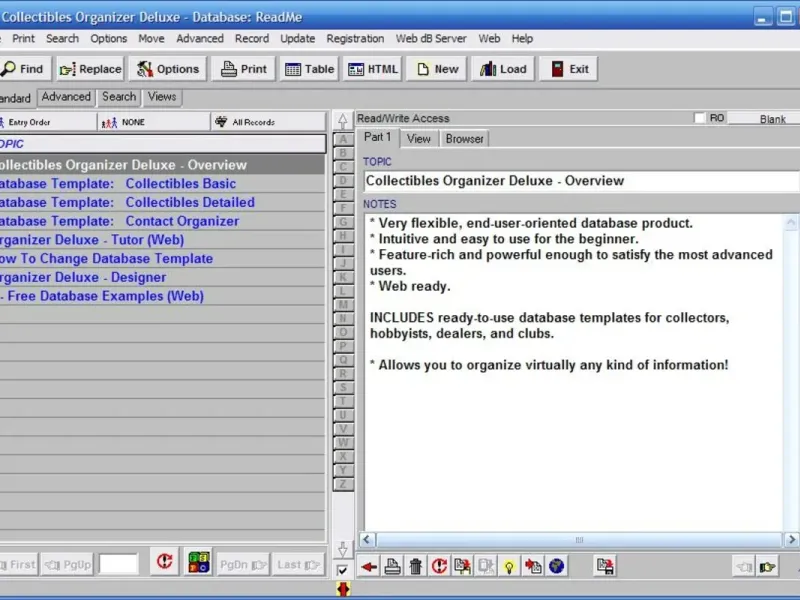Click the printer icon below the notes
Screen dimensions: 800x600
click(x=393, y=567)
